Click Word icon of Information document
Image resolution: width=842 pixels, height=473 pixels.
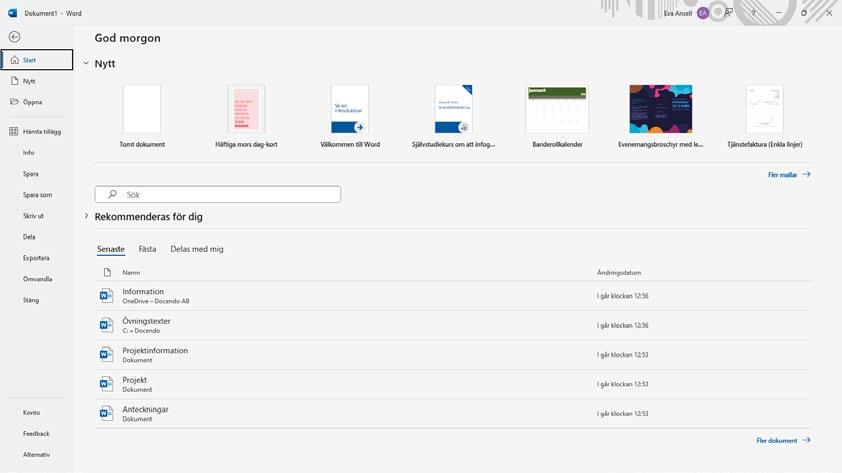tap(106, 295)
